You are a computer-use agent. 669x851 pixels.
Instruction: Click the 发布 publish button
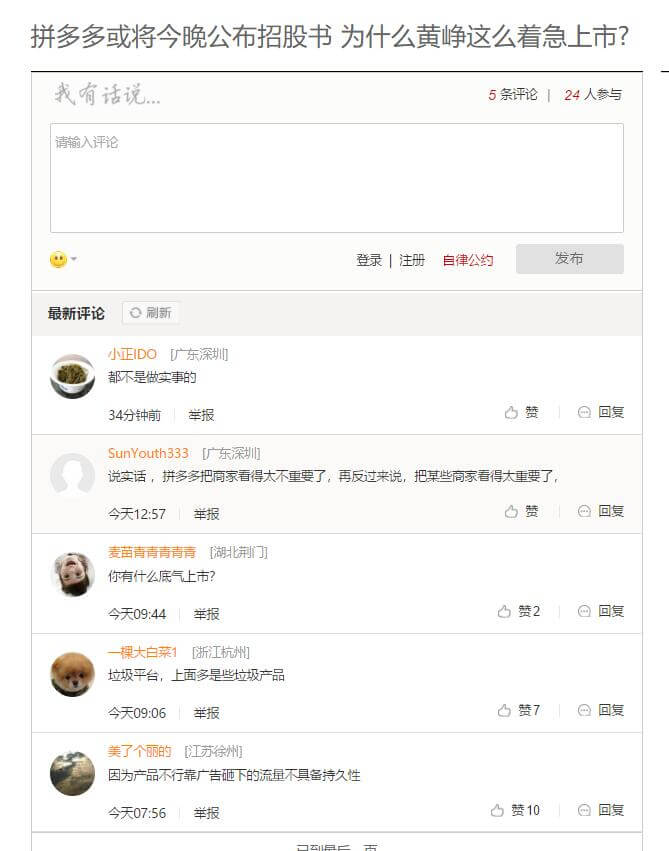pyautogui.click(x=570, y=259)
